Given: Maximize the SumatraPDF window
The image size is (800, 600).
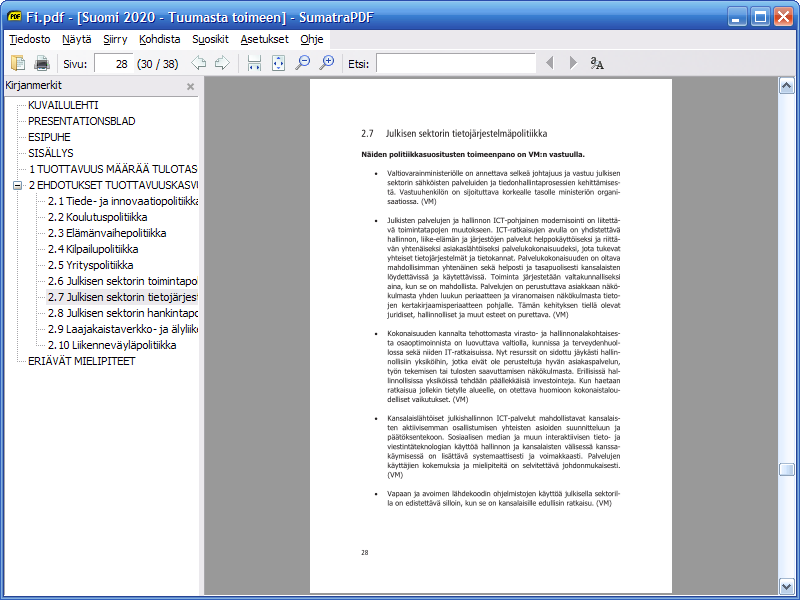Looking at the screenshot, I should tap(760, 17).
